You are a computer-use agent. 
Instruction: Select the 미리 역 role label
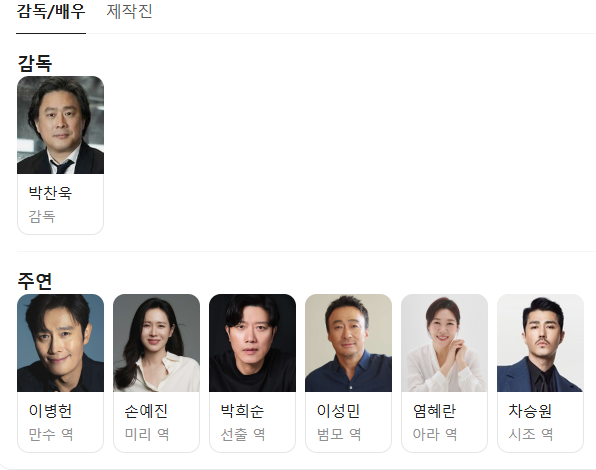coord(147,434)
